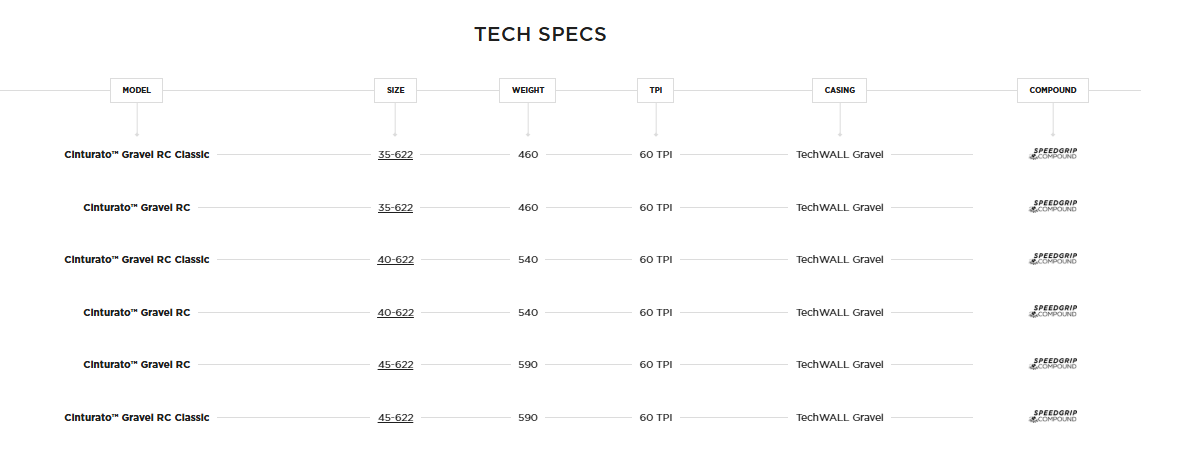This screenshot has height=466, width=1183.
Task: Click SpeedGrip Compound logo in third row
Action: tap(1053, 259)
